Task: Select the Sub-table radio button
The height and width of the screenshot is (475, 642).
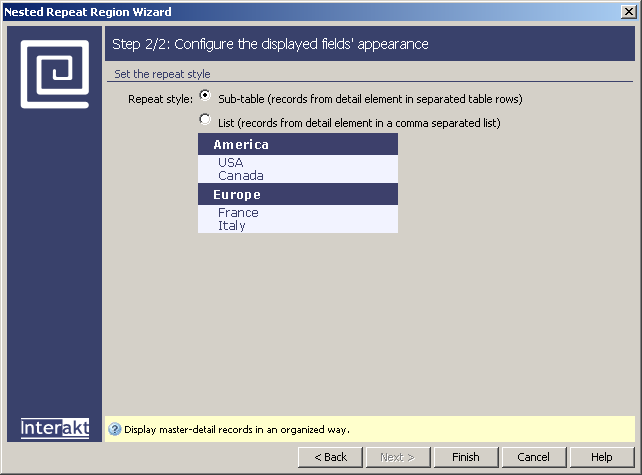Action: click(x=205, y=97)
